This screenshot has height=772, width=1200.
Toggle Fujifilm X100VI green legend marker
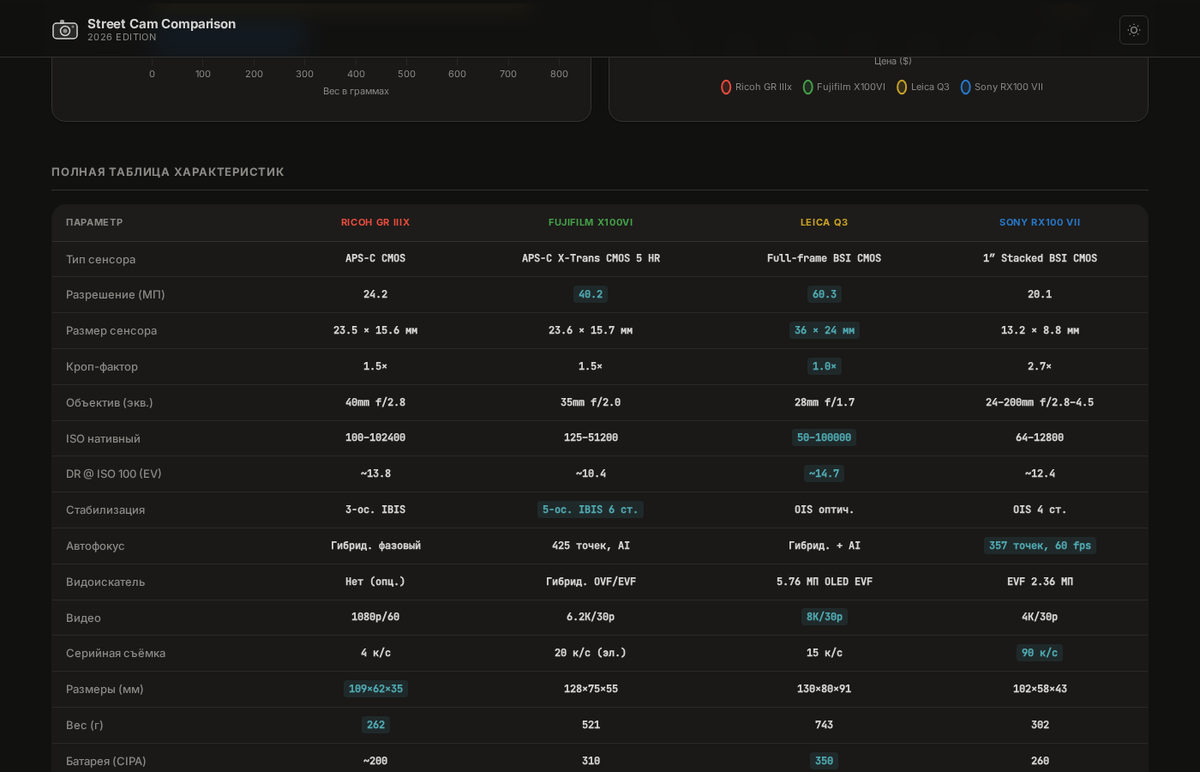808,87
